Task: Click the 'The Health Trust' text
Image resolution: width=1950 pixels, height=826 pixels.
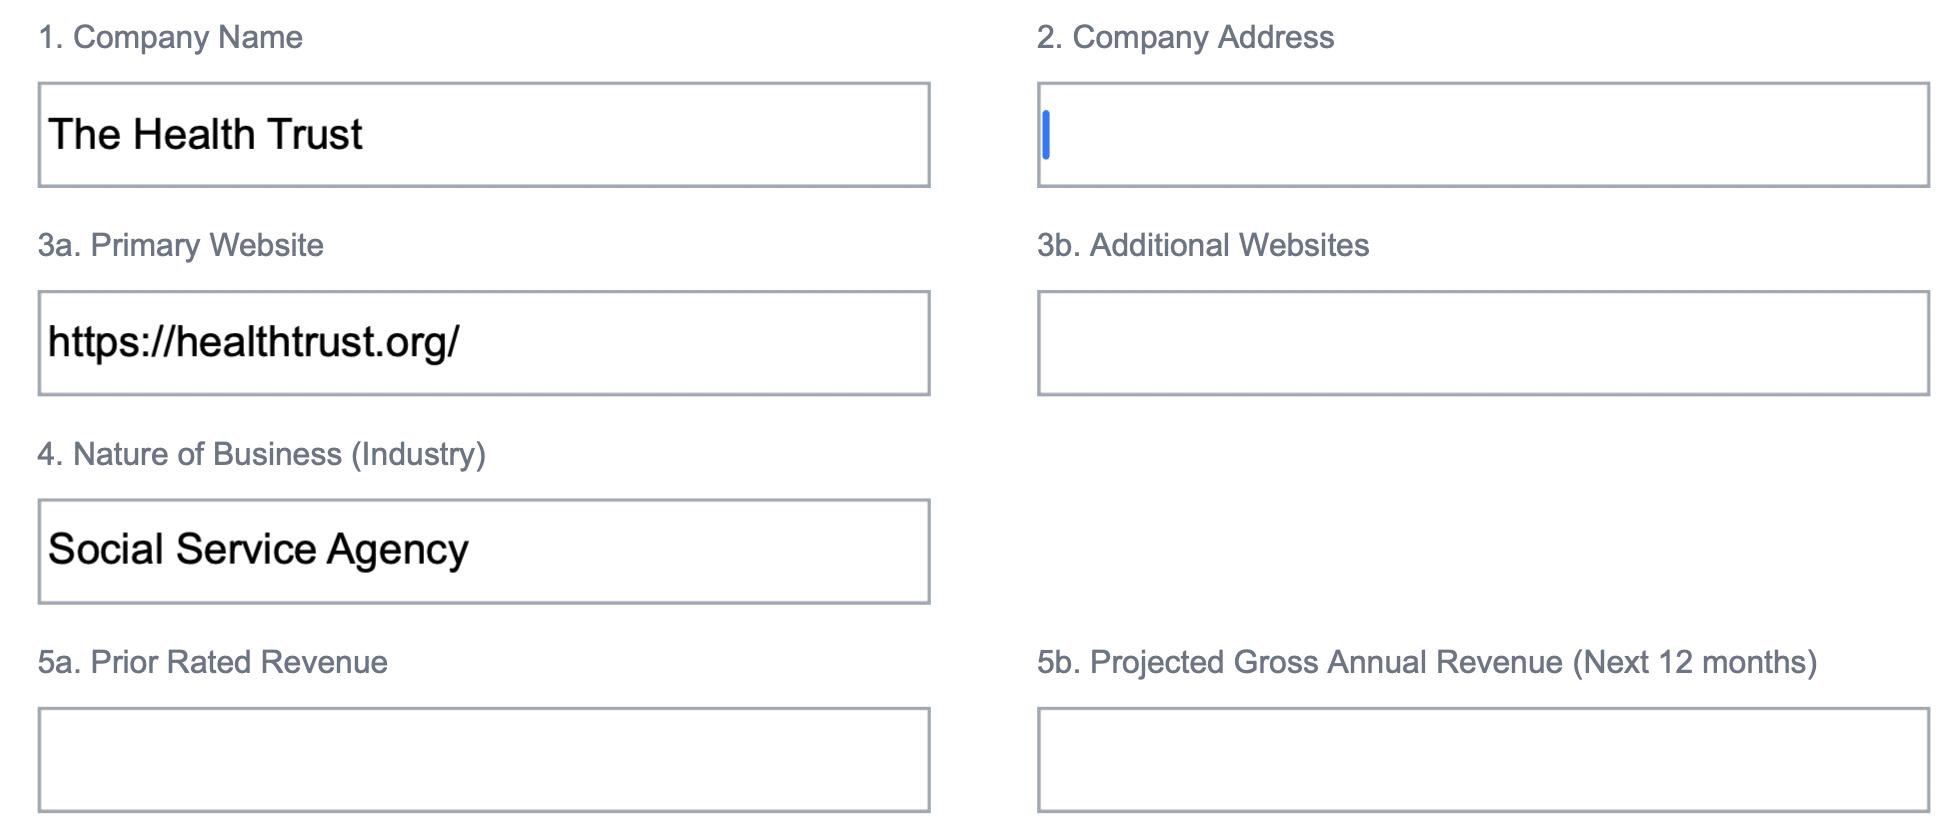Action: [x=205, y=135]
